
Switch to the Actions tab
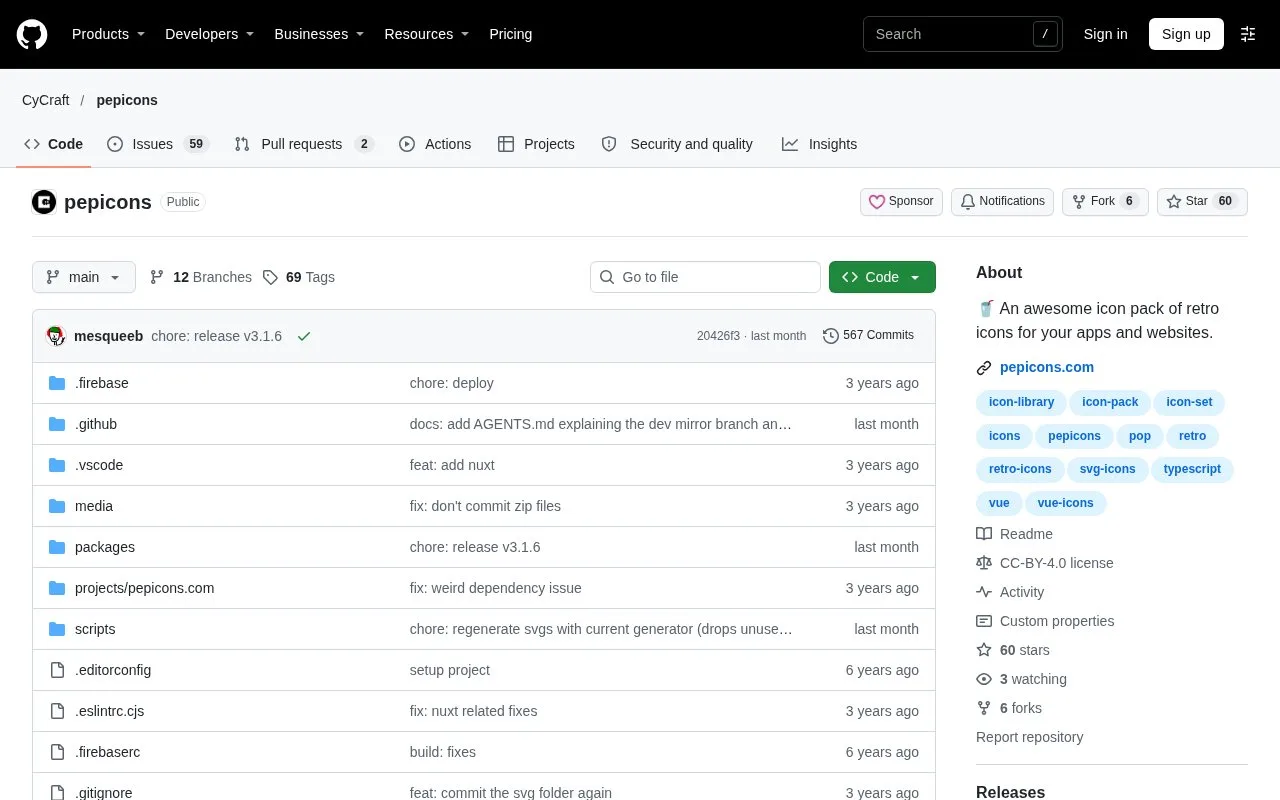pos(435,144)
